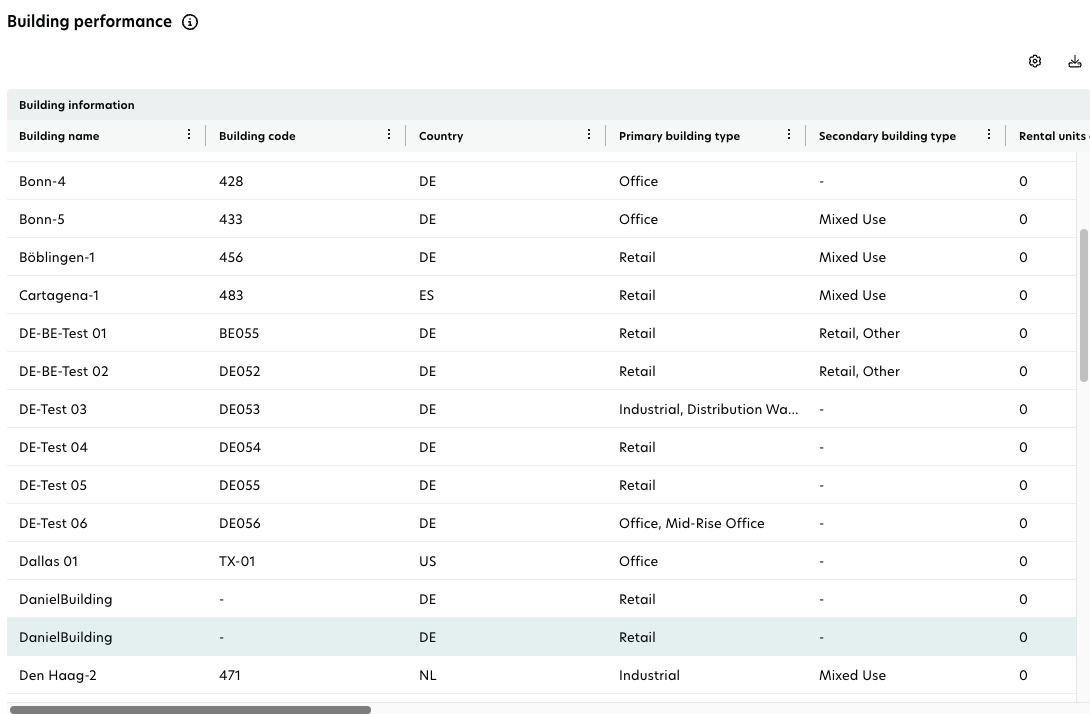Click Mixed Use in Bonn-5 row
This screenshot has height=714, width=1090.
852,220
